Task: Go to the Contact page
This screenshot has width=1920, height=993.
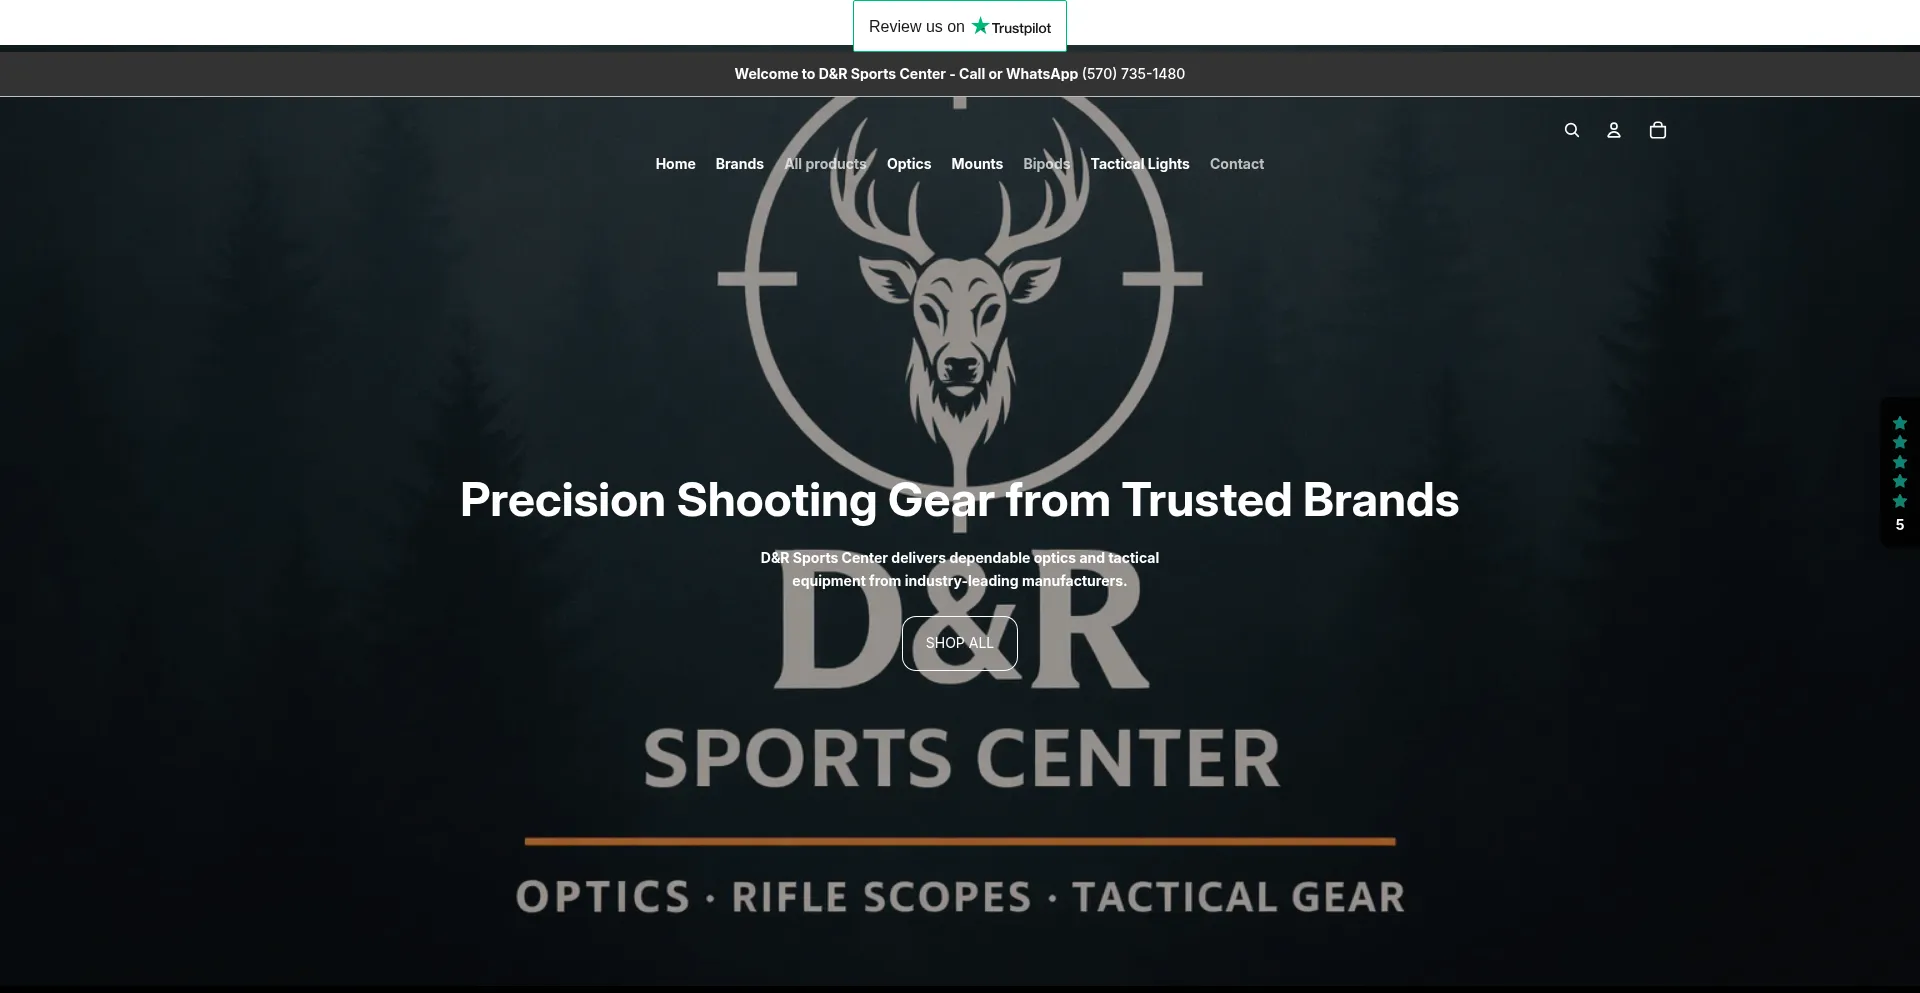Action: [x=1236, y=163]
